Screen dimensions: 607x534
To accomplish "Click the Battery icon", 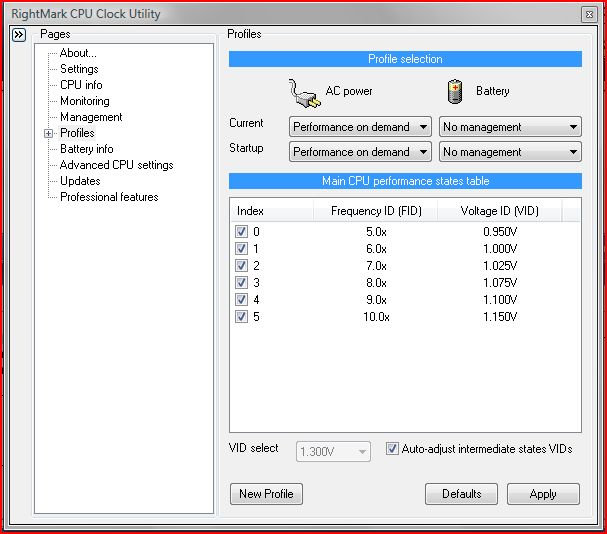I will pyautogui.click(x=455, y=91).
